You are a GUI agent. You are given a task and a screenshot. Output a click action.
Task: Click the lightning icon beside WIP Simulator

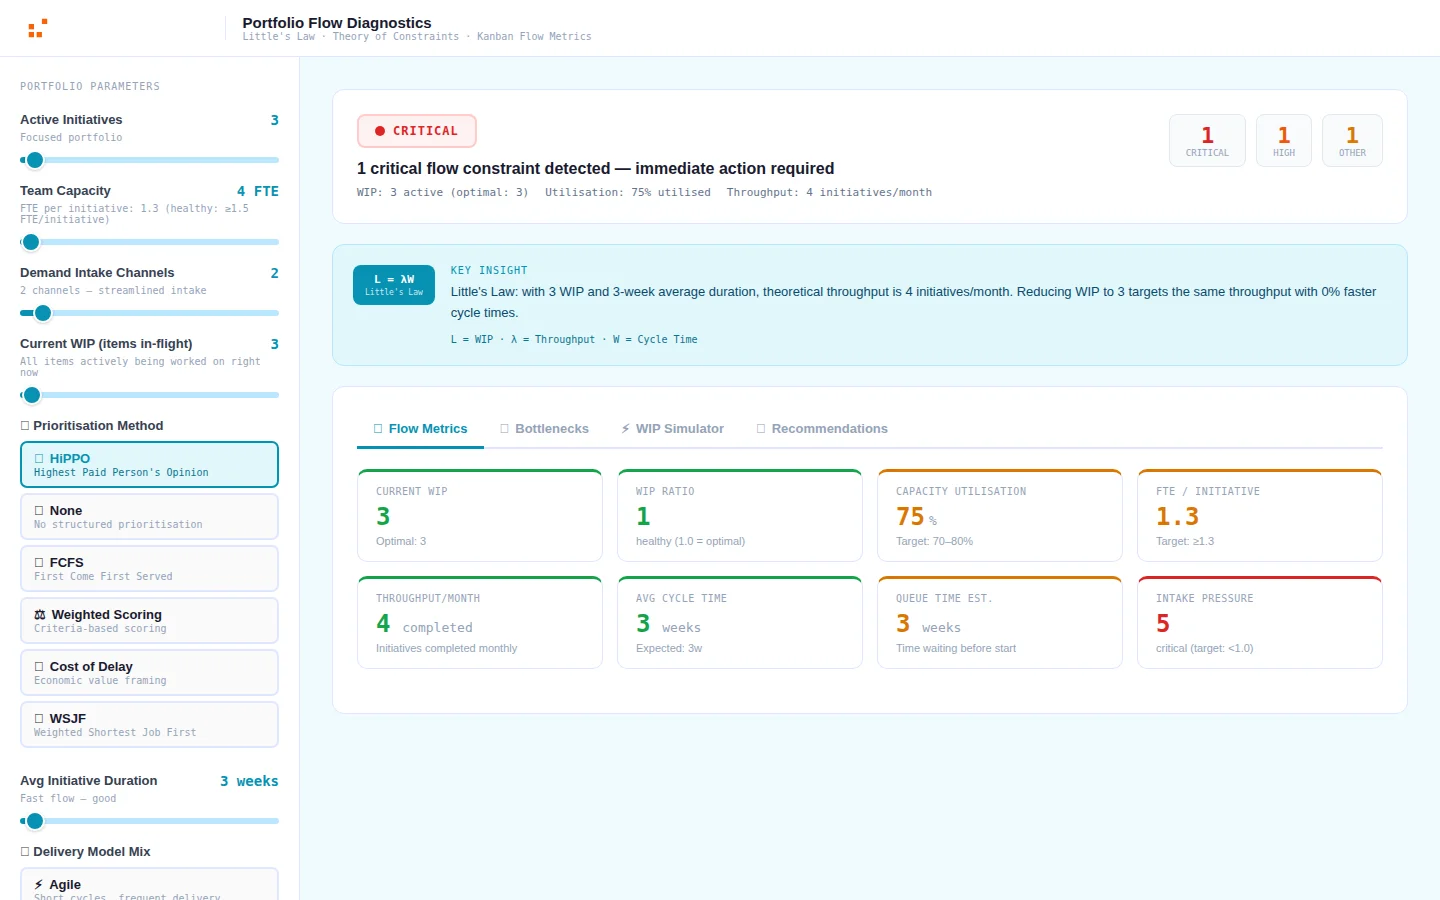click(x=625, y=428)
